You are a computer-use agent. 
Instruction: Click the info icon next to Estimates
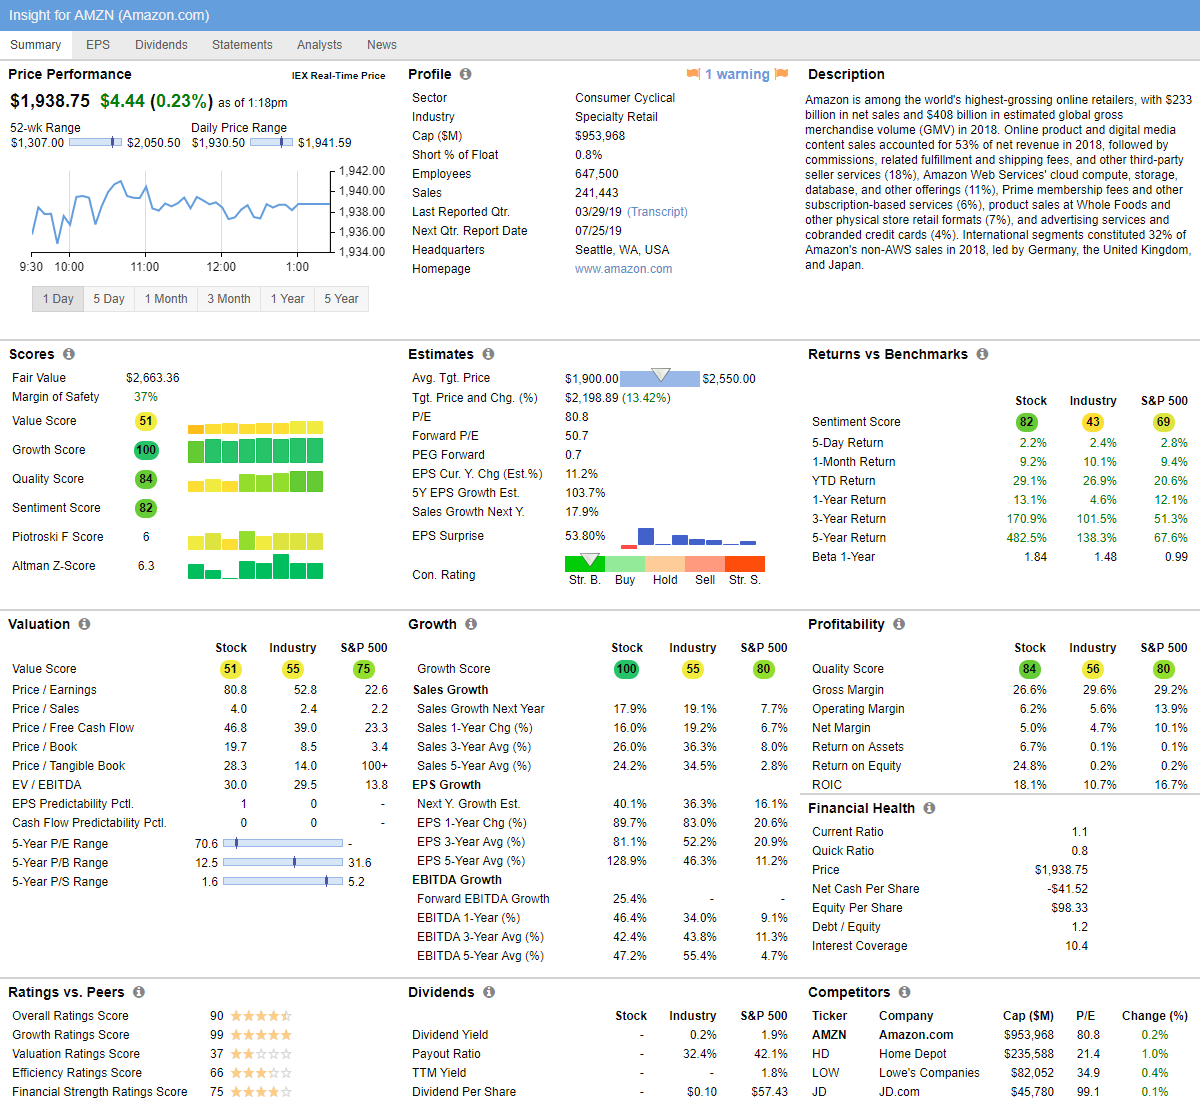(488, 354)
